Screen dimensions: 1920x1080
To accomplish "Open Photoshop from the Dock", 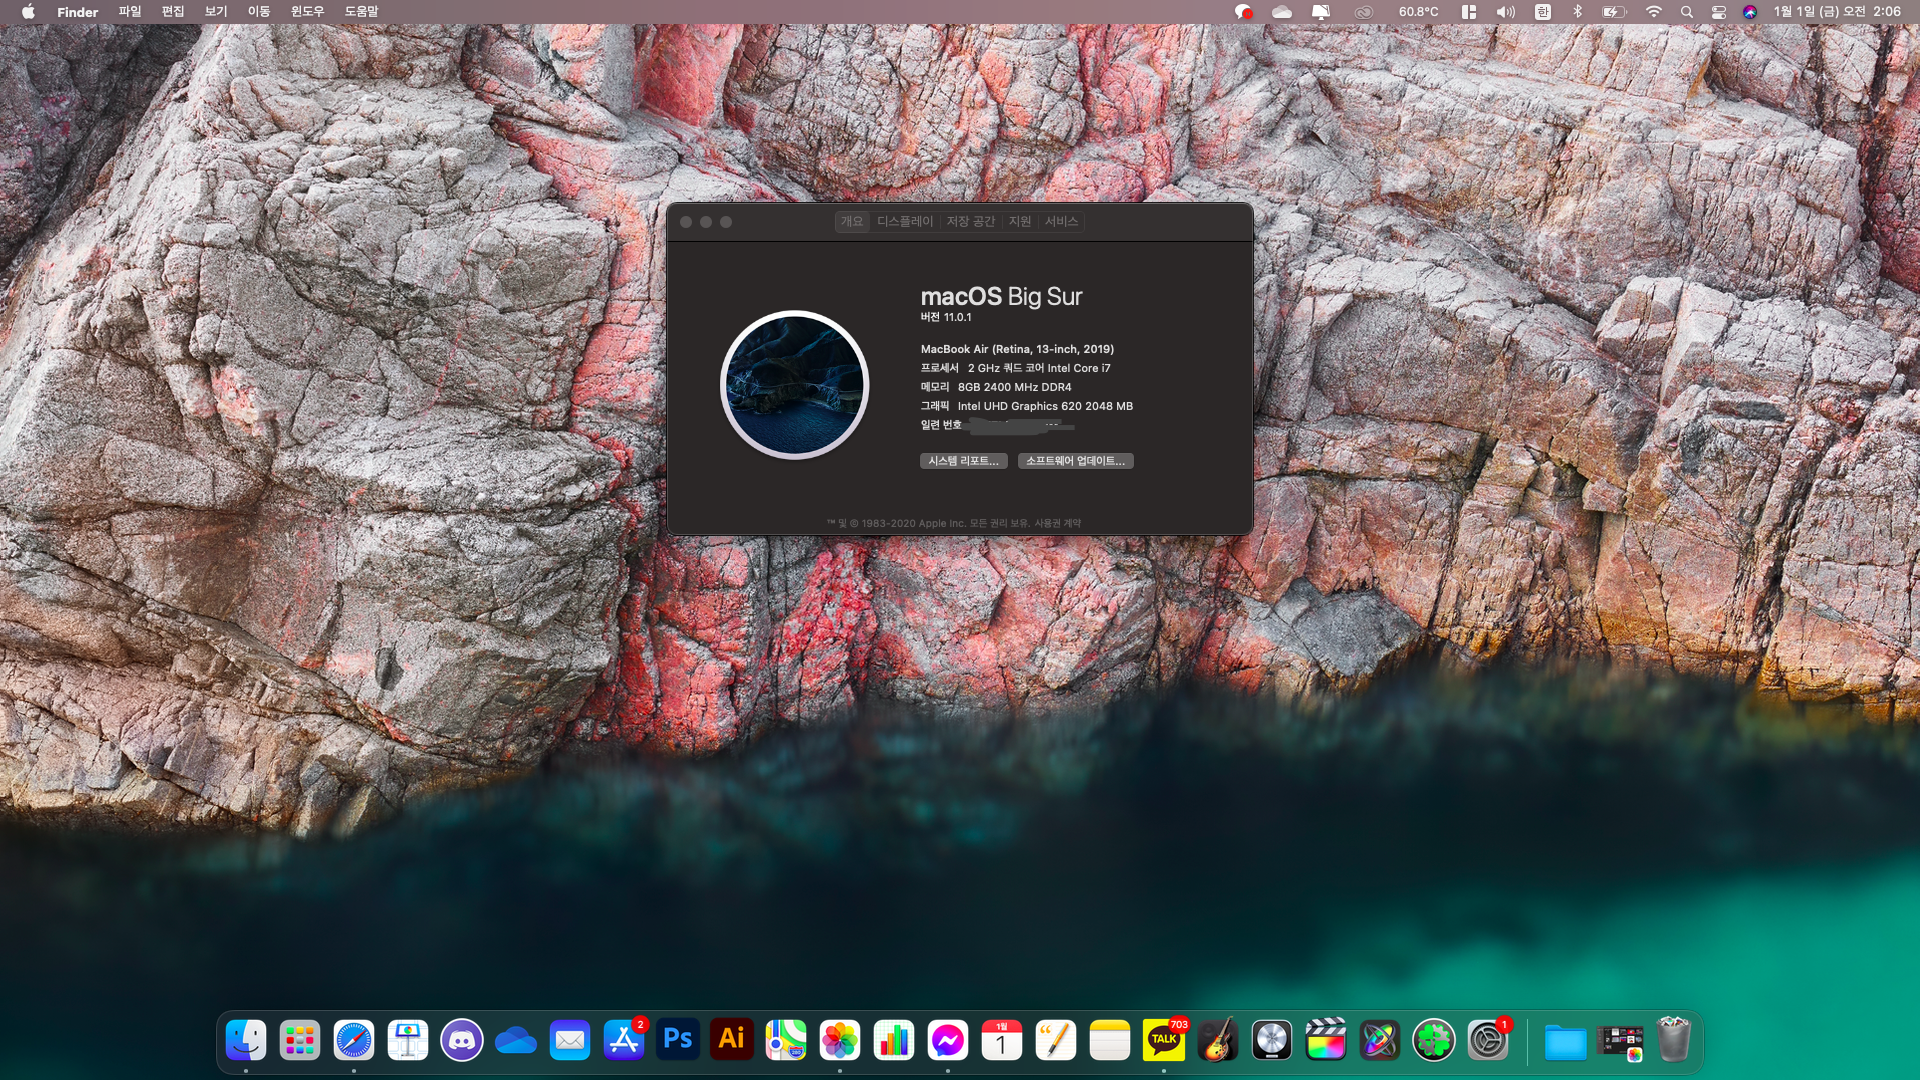I will (678, 1040).
